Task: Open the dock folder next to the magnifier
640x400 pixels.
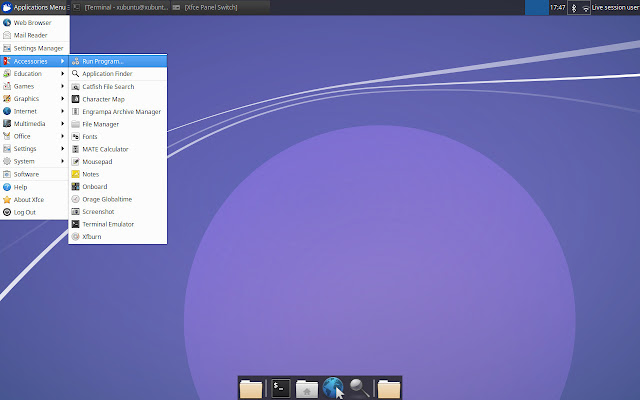Action: tap(389, 388)
